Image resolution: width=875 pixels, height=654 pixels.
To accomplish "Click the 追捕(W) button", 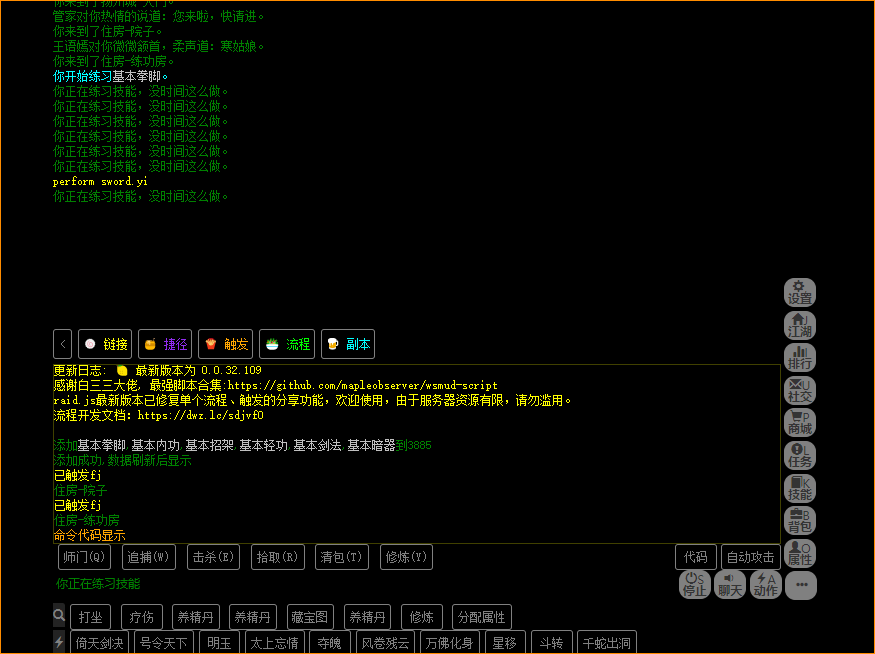I will [x=148, y=557].
